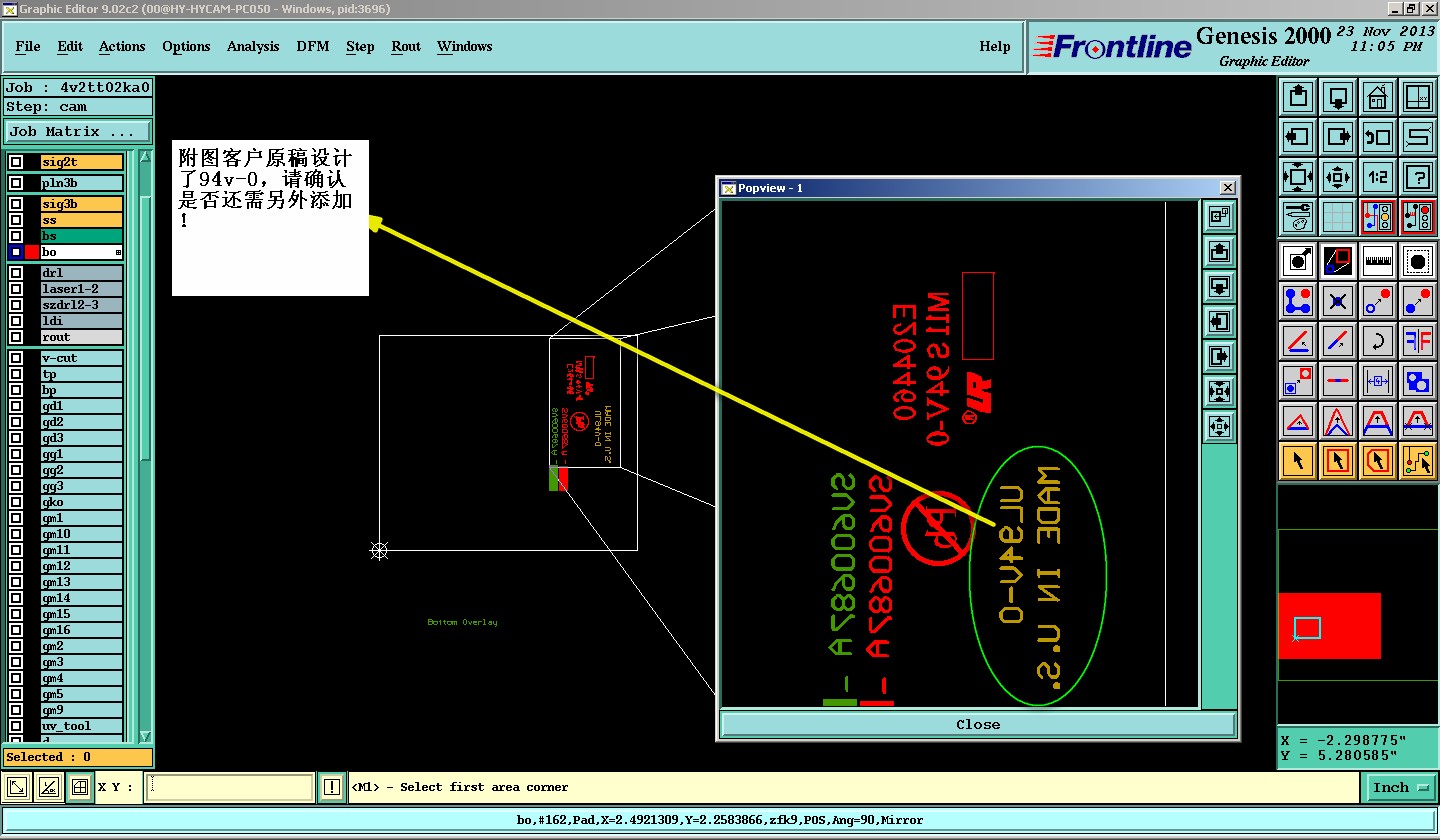Click the pan right arrow icon
Viewport: 1440px width, 840px height.
click(x=1338, y=137)
